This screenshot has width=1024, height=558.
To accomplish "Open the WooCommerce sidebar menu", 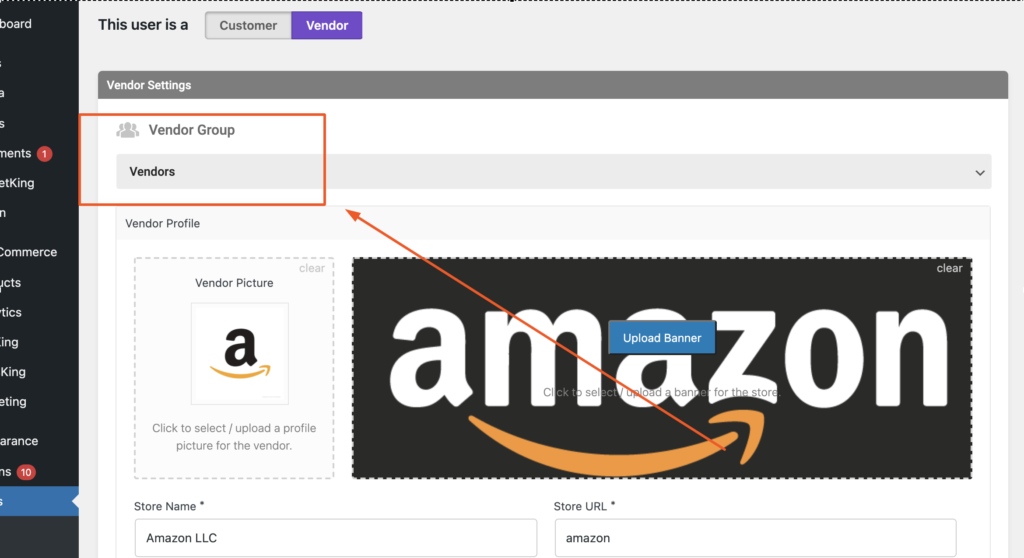I will point(29,252).
